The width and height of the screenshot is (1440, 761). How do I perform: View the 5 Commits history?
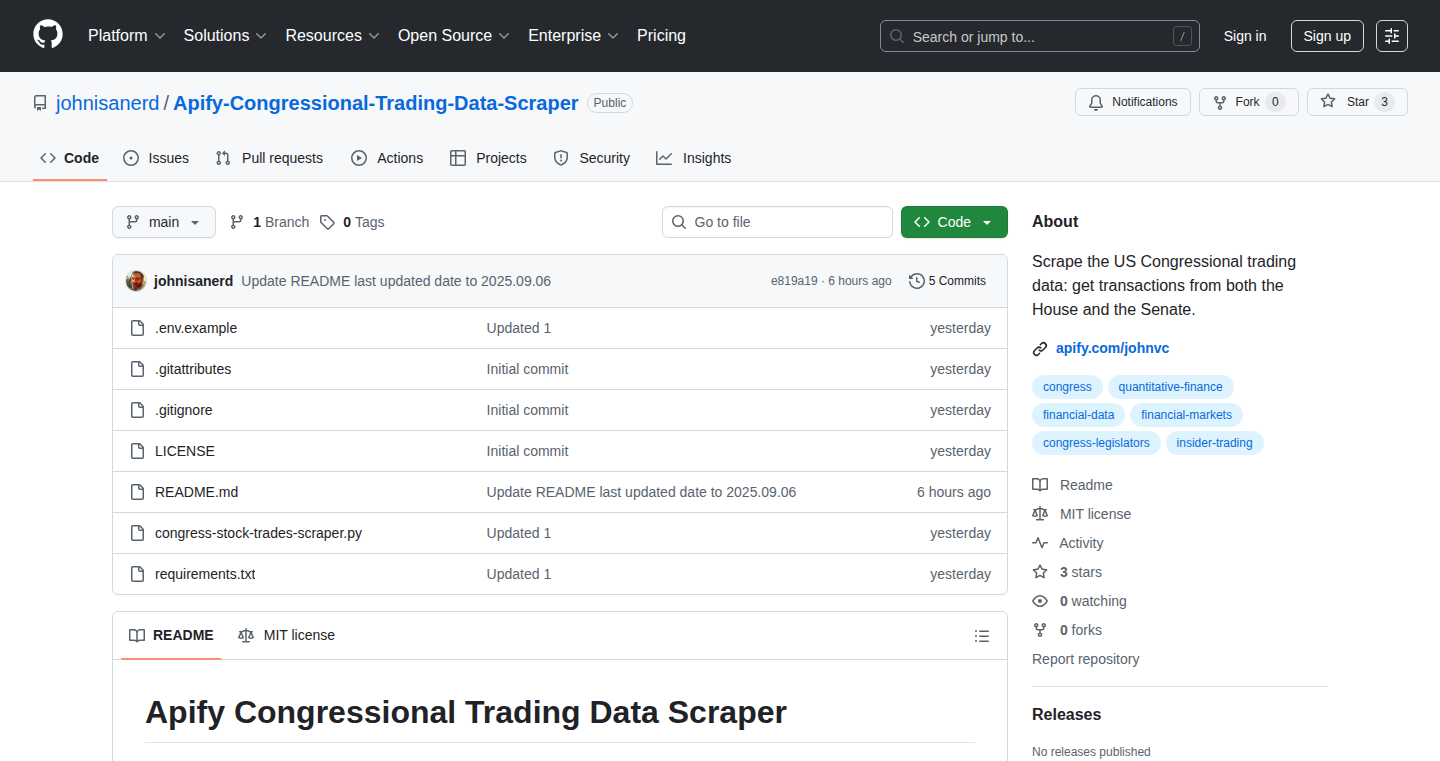pos(947,281)
